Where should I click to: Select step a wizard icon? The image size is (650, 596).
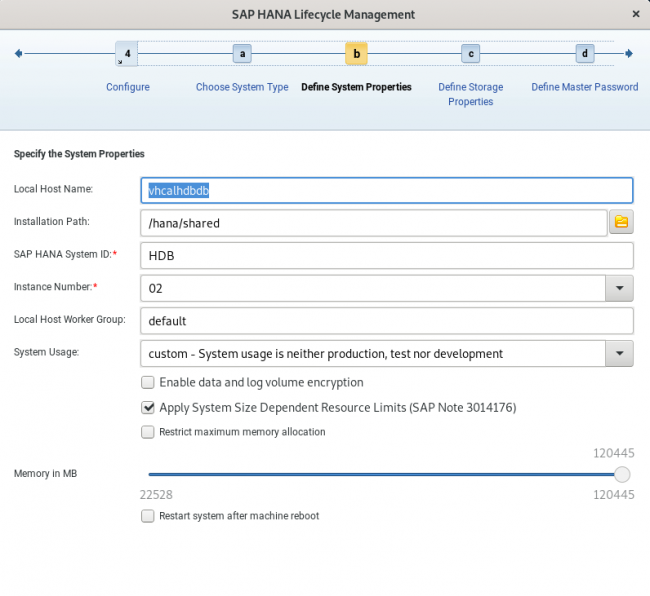click(242, 54)
